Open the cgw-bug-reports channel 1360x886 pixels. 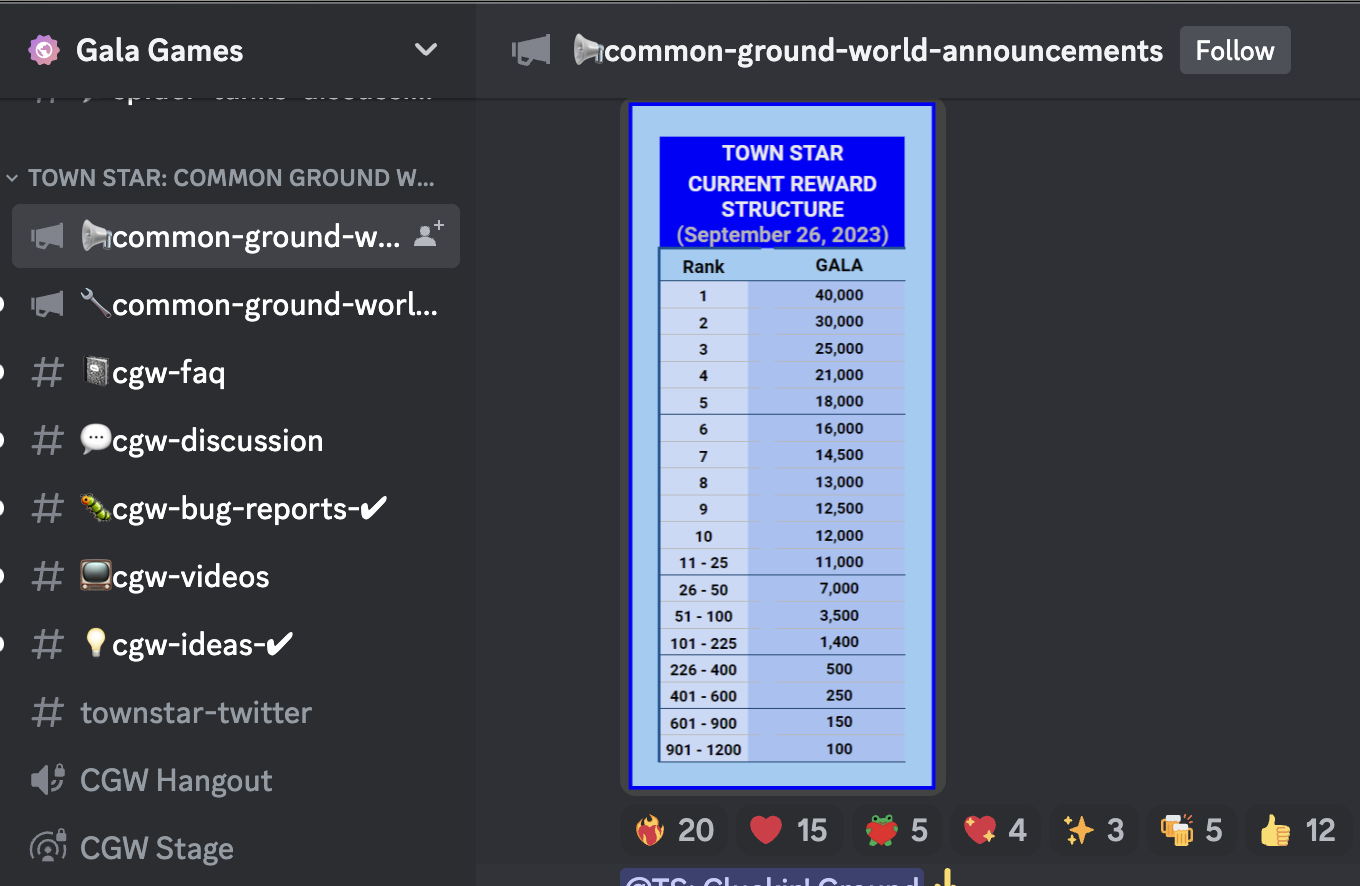[236, 508]
